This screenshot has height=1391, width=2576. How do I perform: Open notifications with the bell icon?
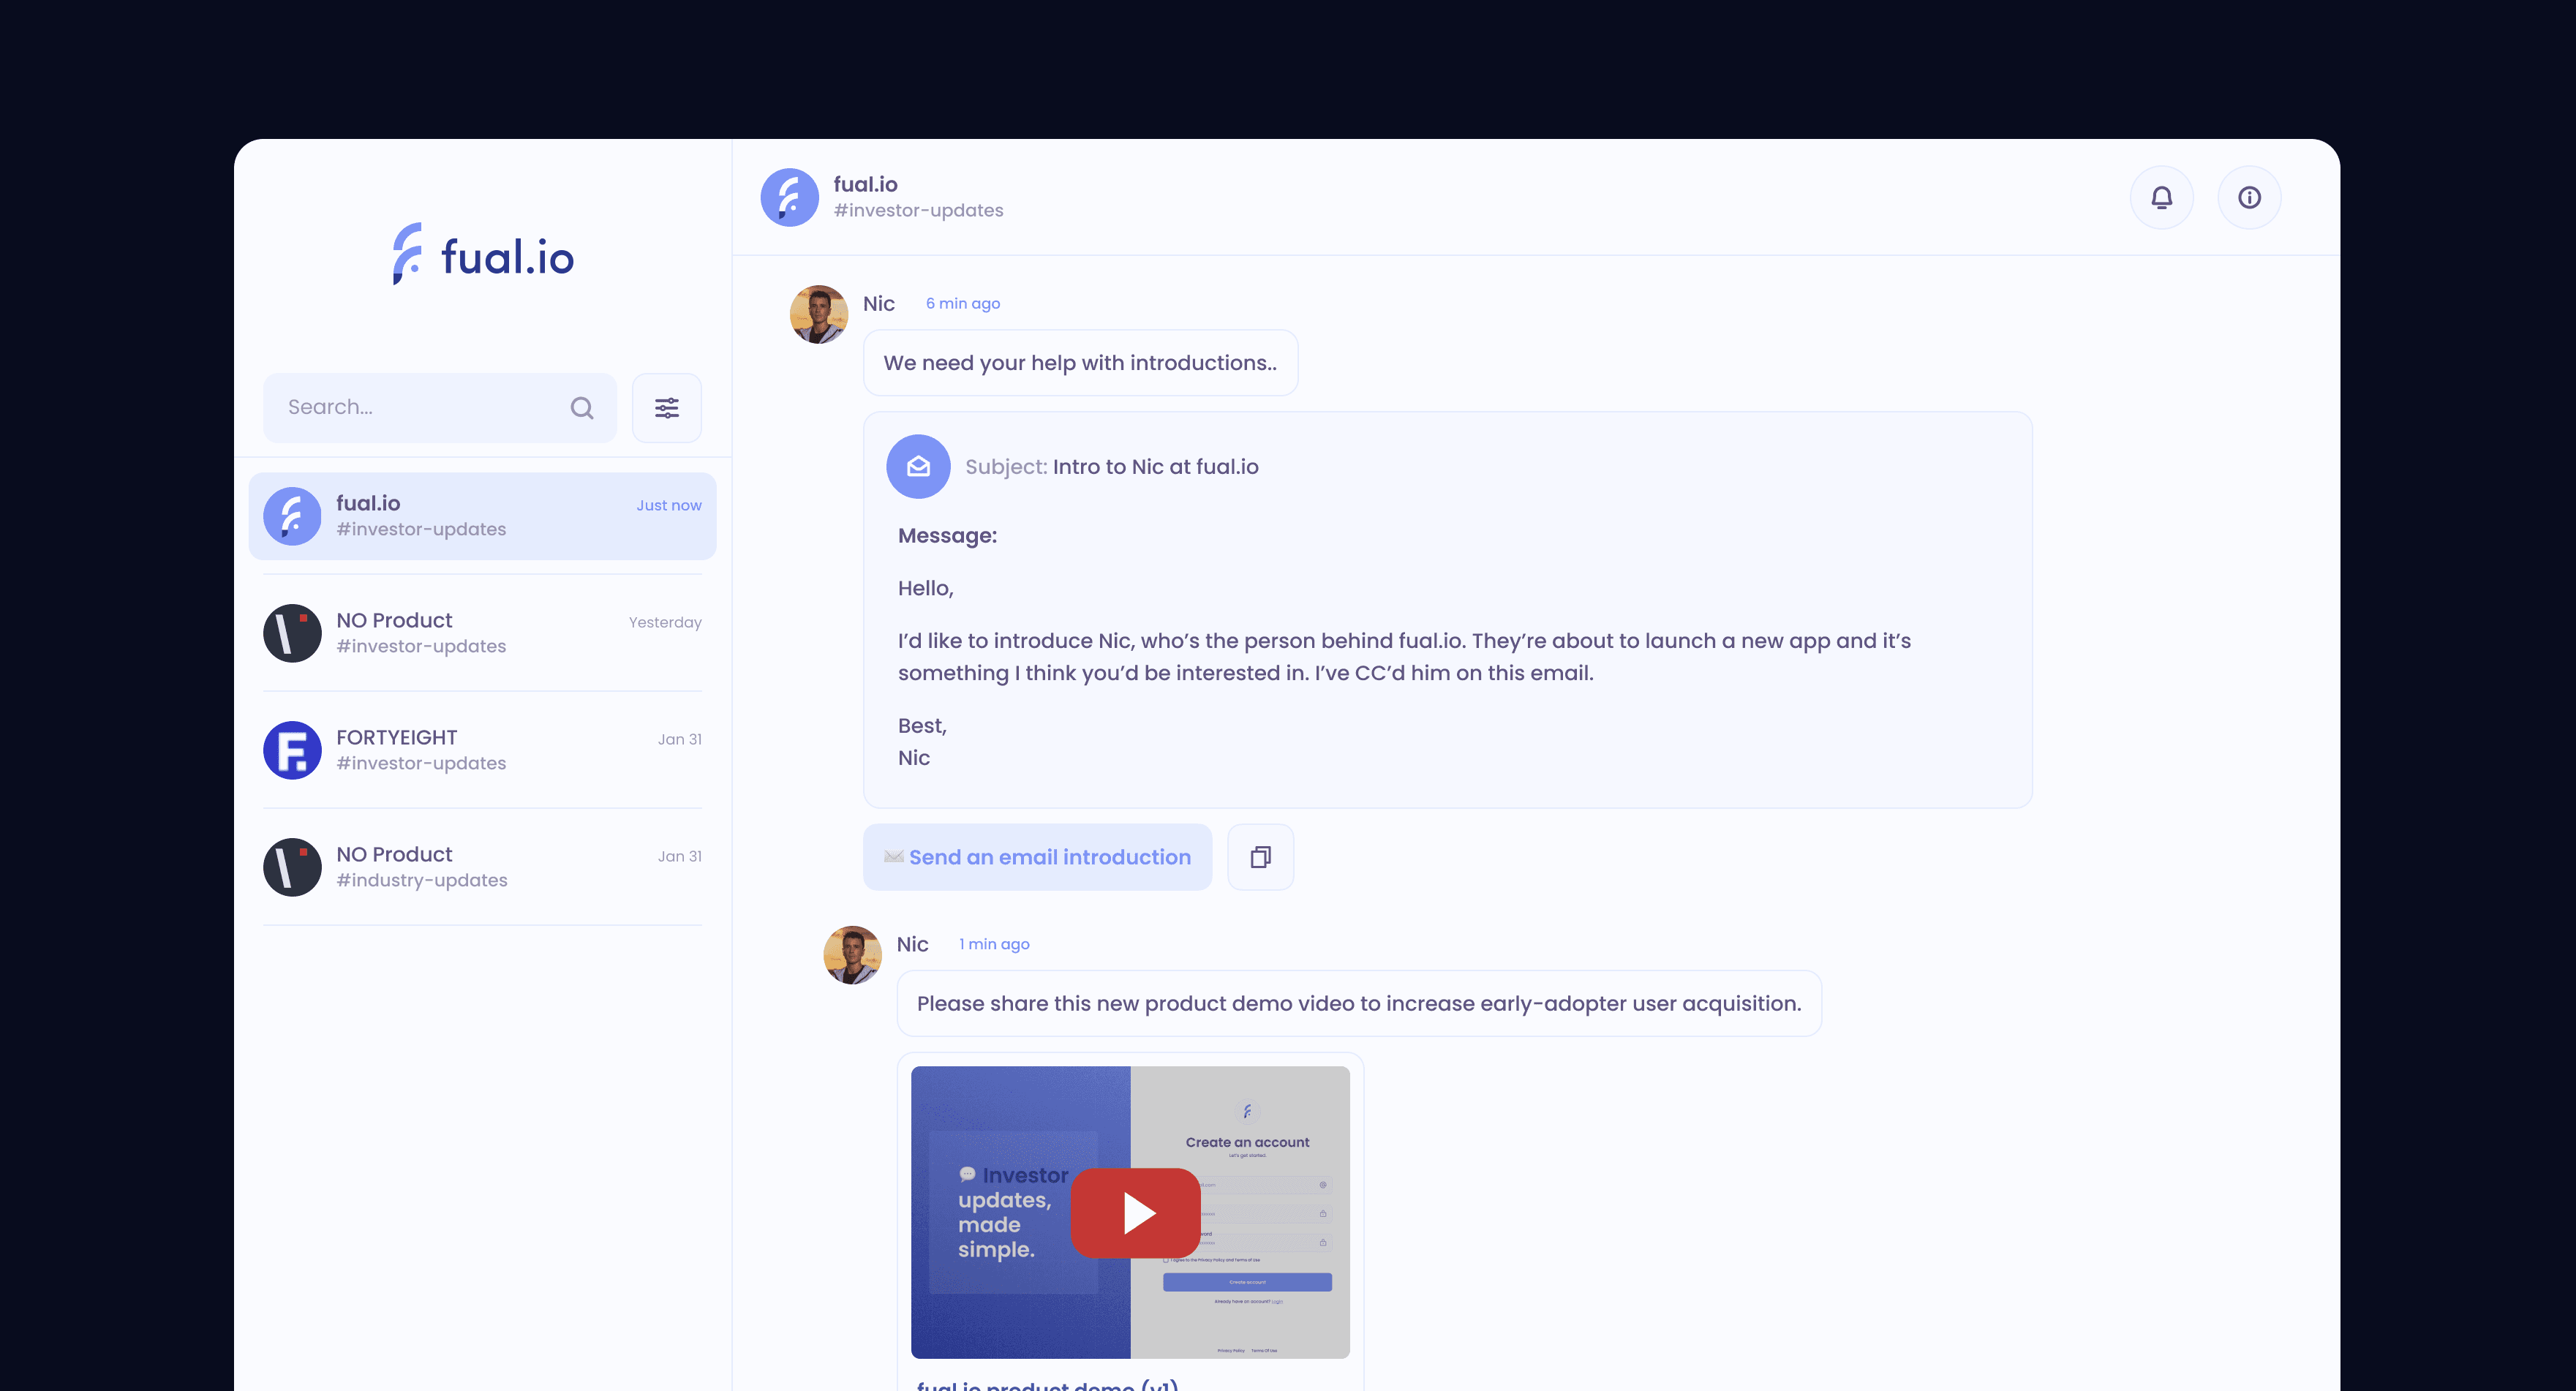[x=2162, y=197]
